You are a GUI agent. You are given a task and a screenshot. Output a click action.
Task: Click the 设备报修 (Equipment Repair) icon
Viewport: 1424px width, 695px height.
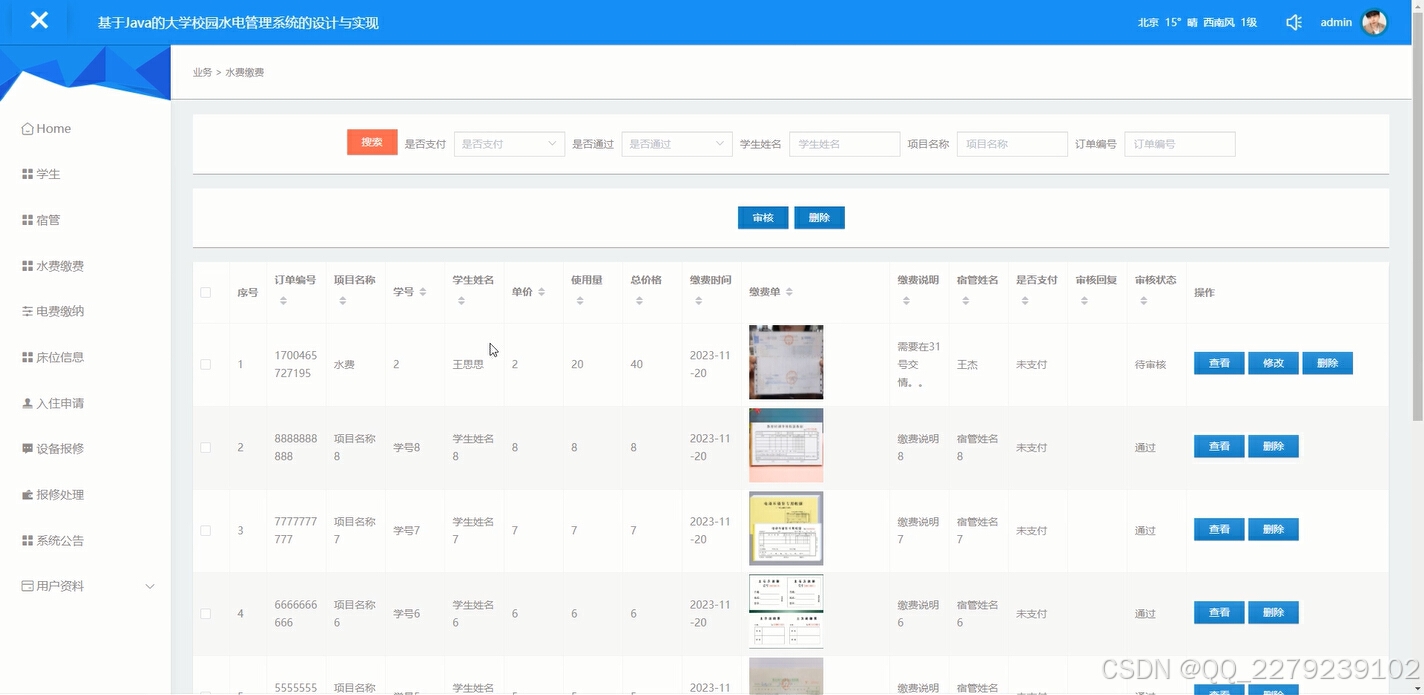(27, 448)
